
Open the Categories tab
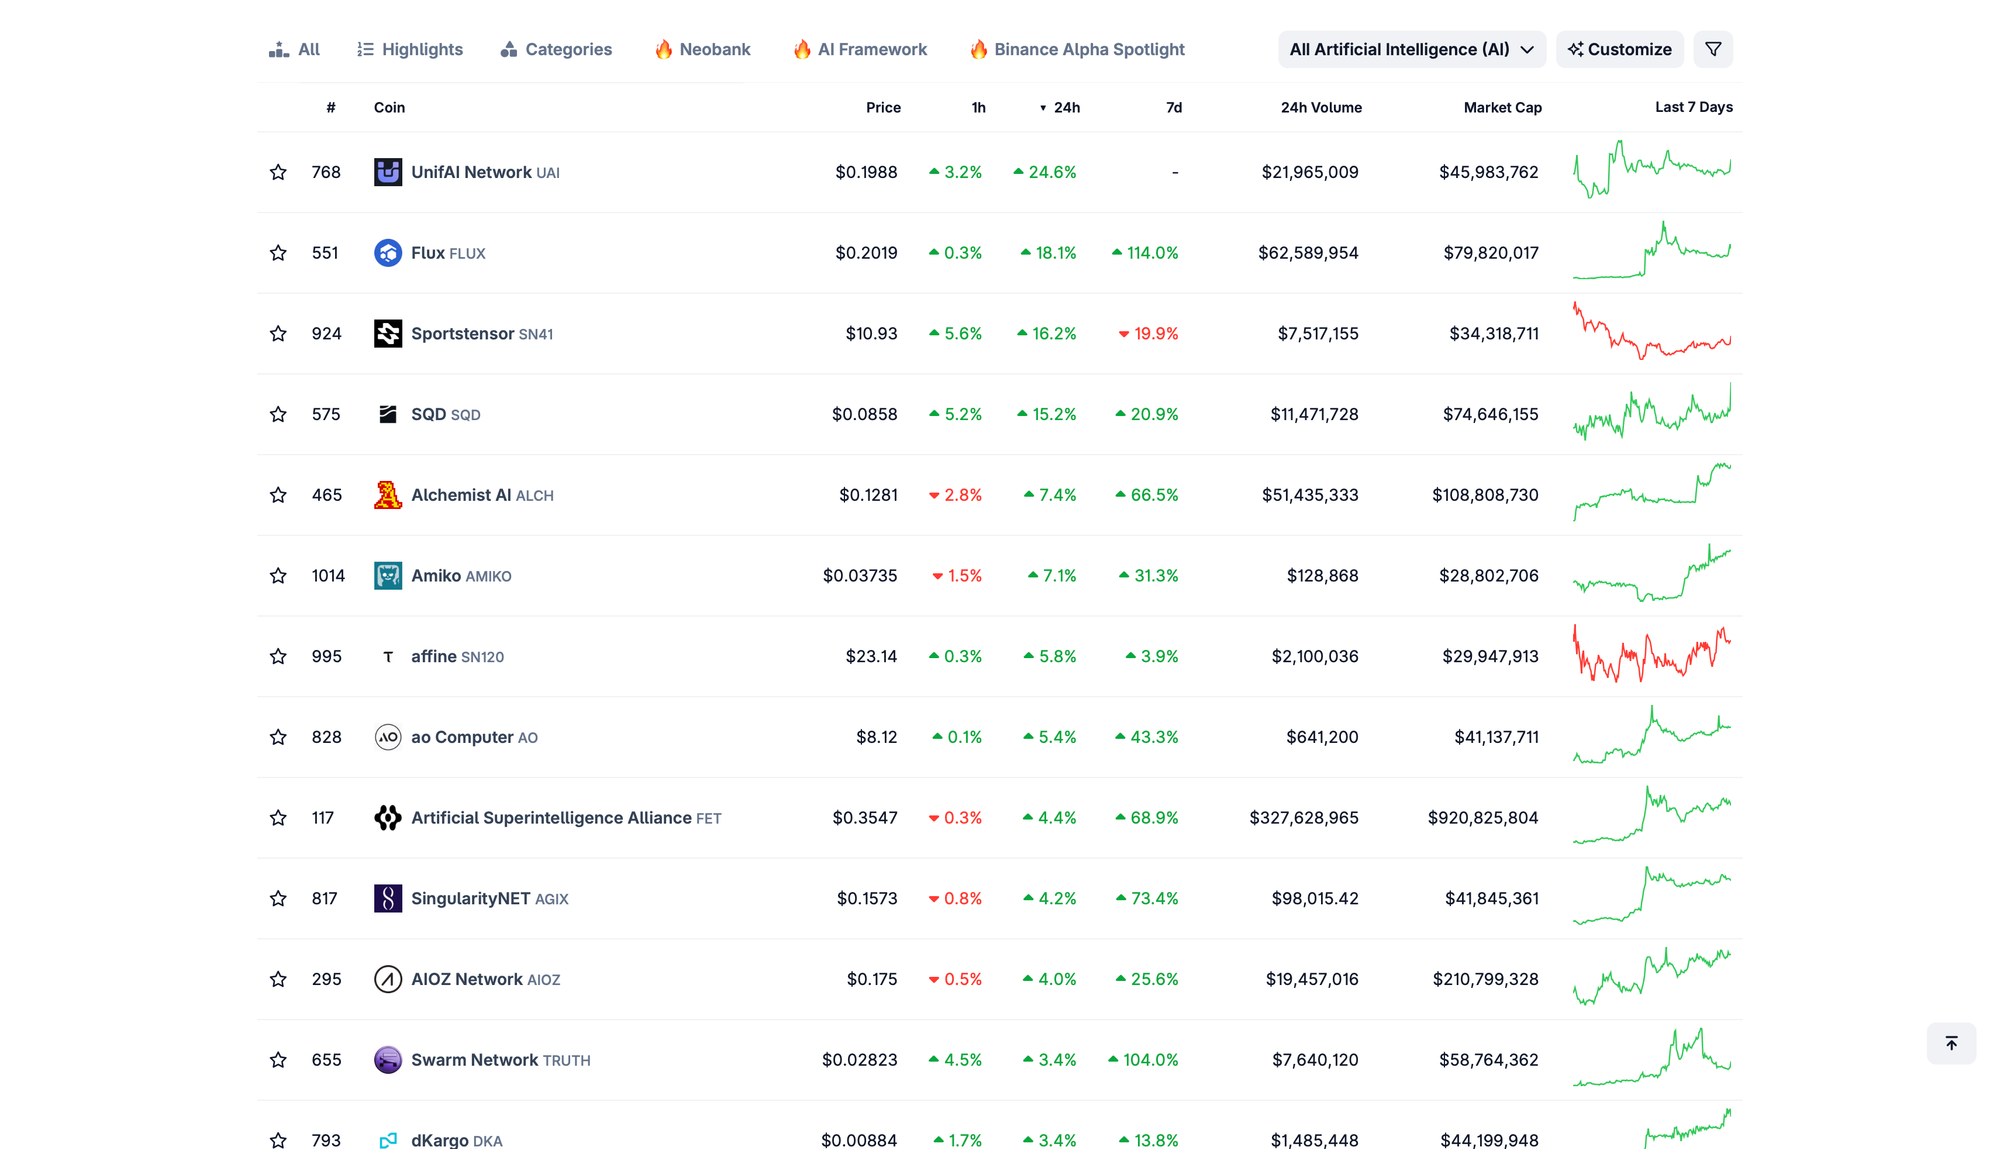point(556,49)
